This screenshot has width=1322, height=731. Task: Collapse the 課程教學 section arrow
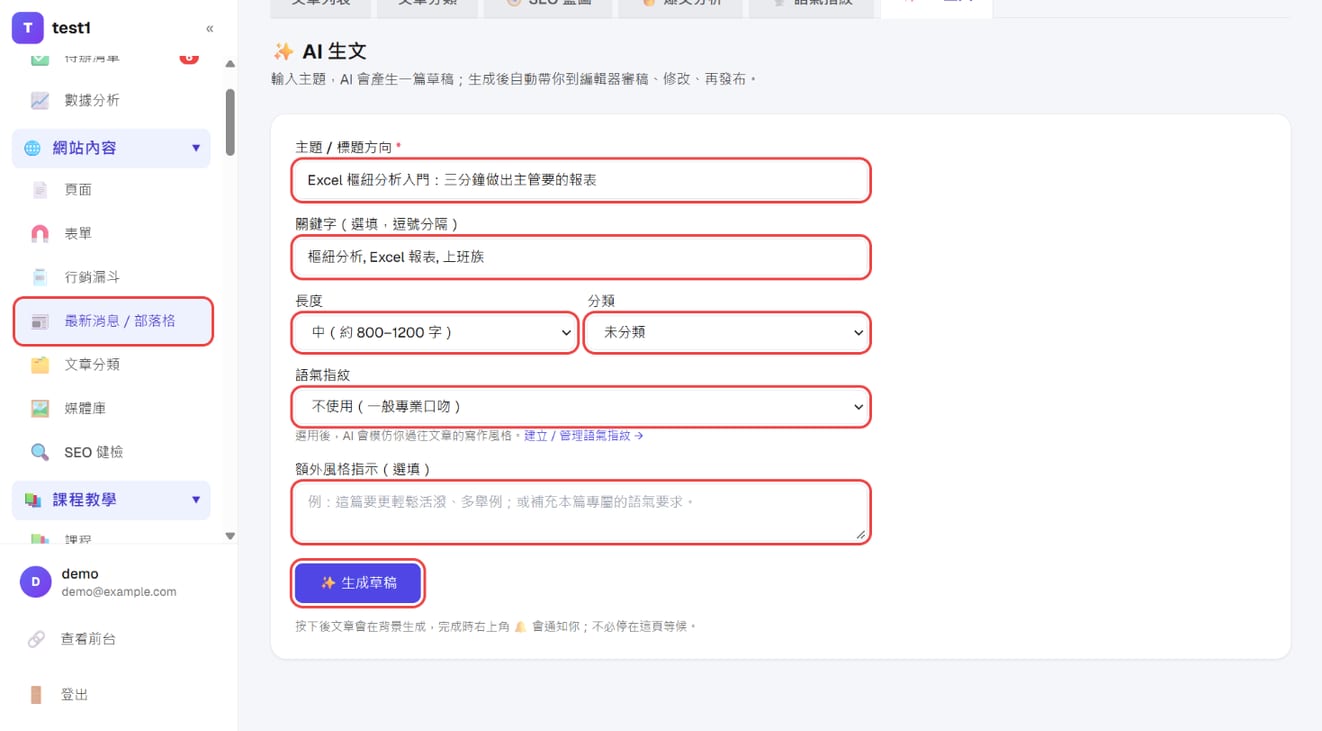point(196,500)
